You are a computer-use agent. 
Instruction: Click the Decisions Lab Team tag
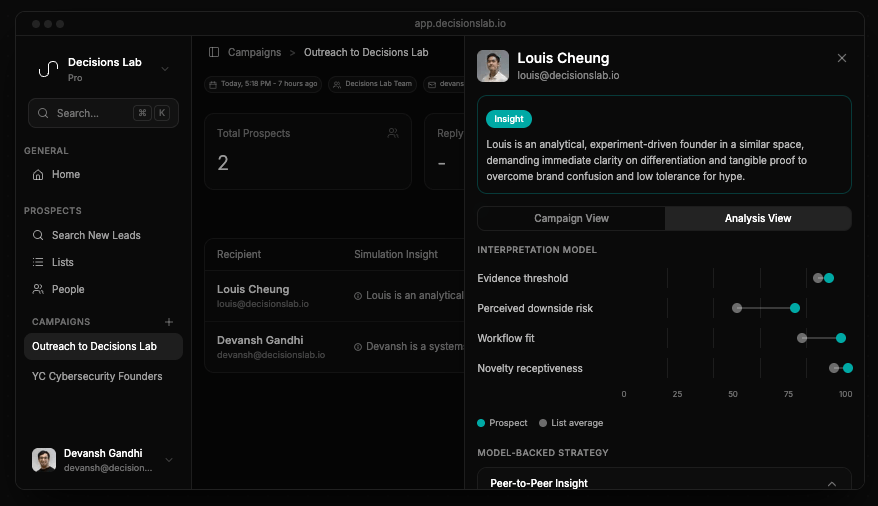click(372, 84)
